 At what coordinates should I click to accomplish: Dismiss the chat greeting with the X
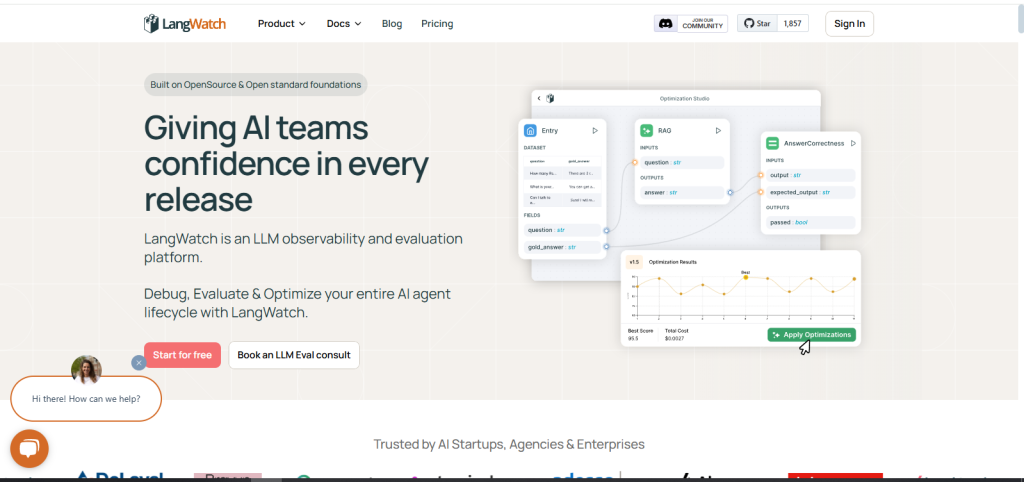[138, 362]
